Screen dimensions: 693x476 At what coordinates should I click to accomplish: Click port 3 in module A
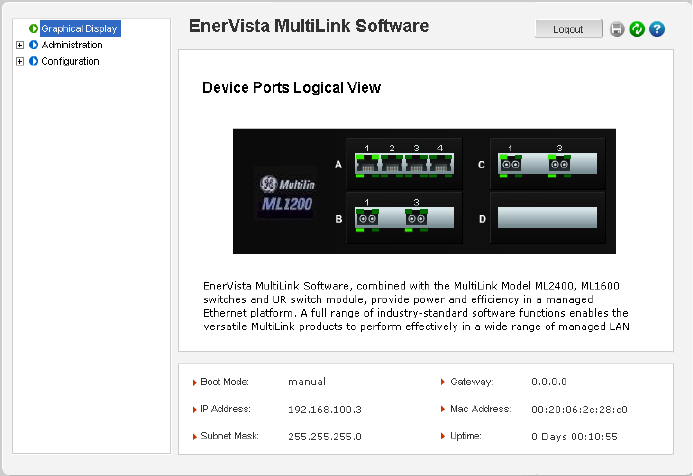(x=416, y=164)
